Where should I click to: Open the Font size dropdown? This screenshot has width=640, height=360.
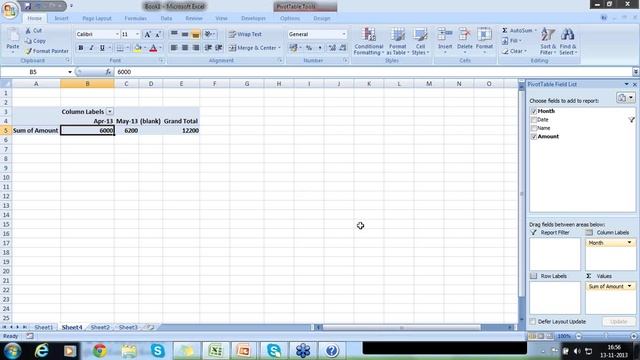[137, 34]
